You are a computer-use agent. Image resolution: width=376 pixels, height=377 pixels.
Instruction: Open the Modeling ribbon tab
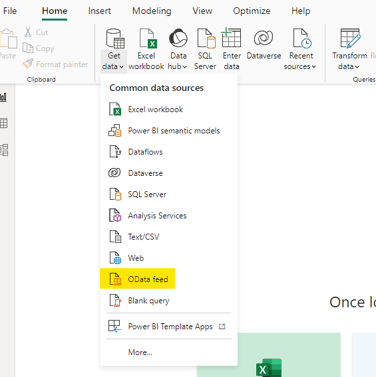point(152,11)
